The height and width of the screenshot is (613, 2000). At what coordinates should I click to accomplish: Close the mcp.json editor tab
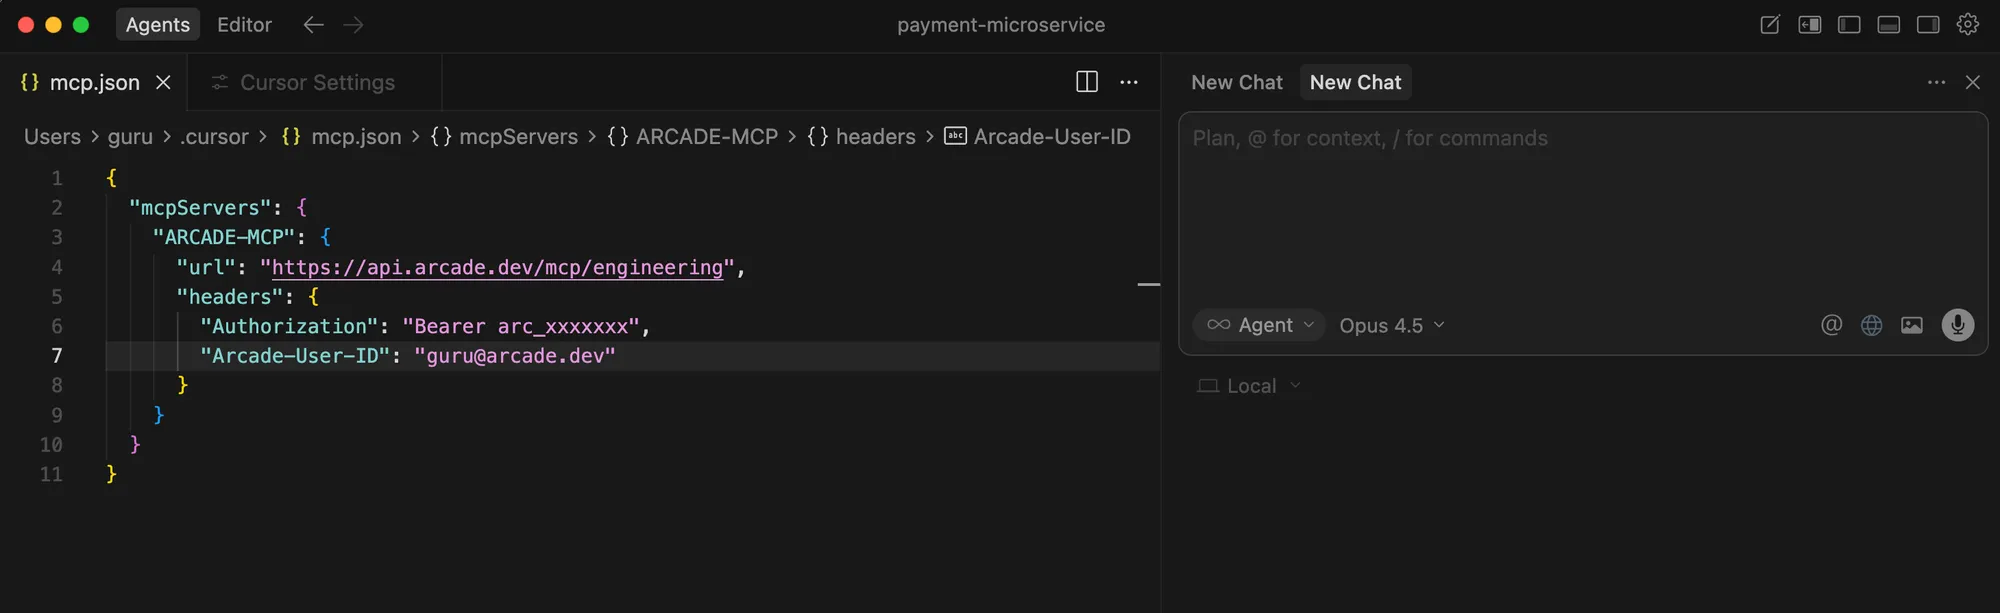point(163,82)
